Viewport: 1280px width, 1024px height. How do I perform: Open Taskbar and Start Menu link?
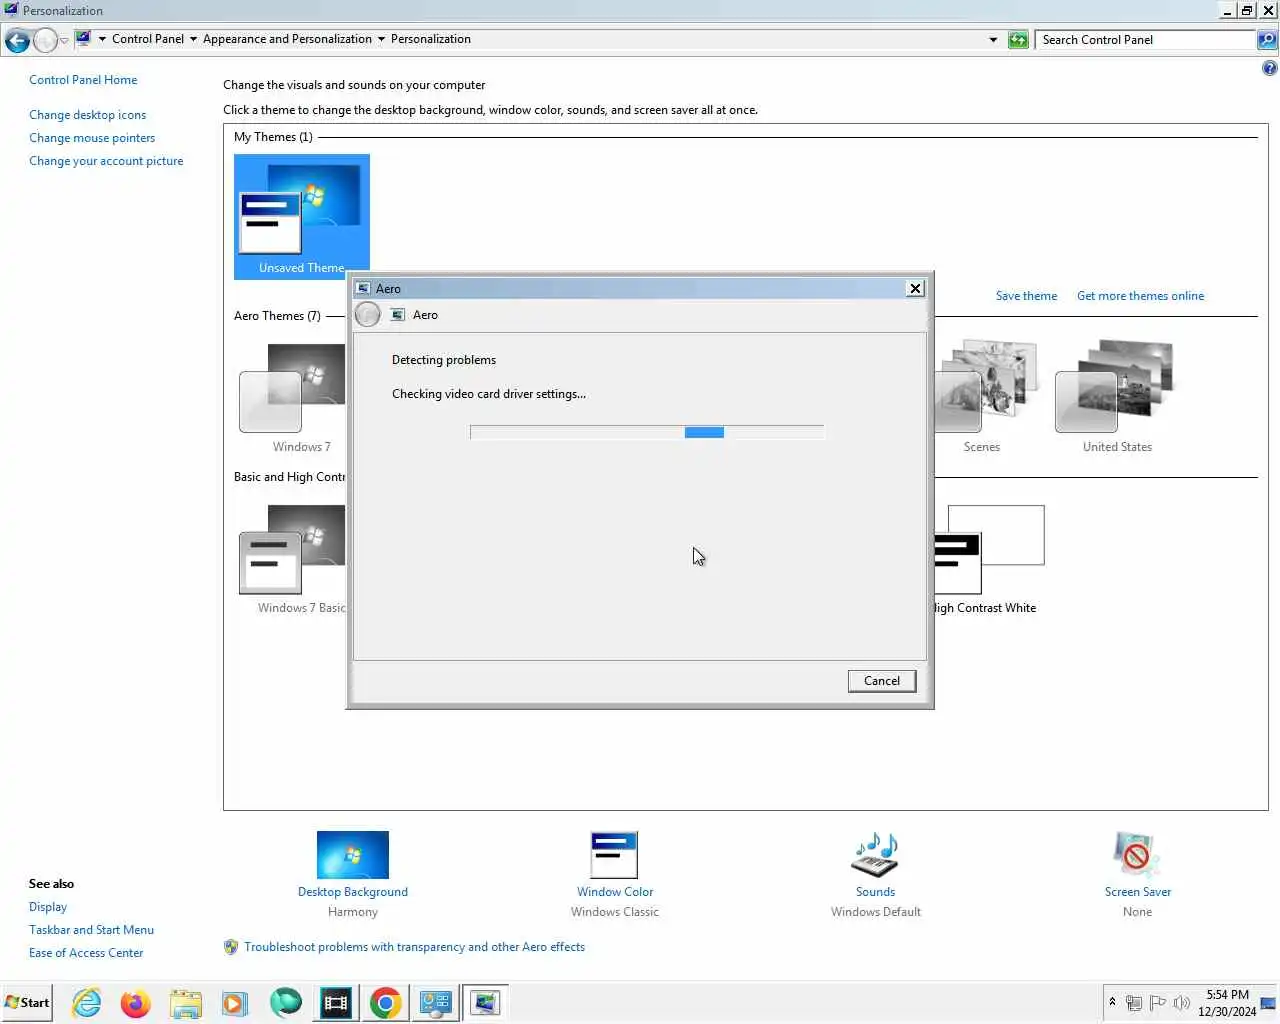[x=91, y=930]
